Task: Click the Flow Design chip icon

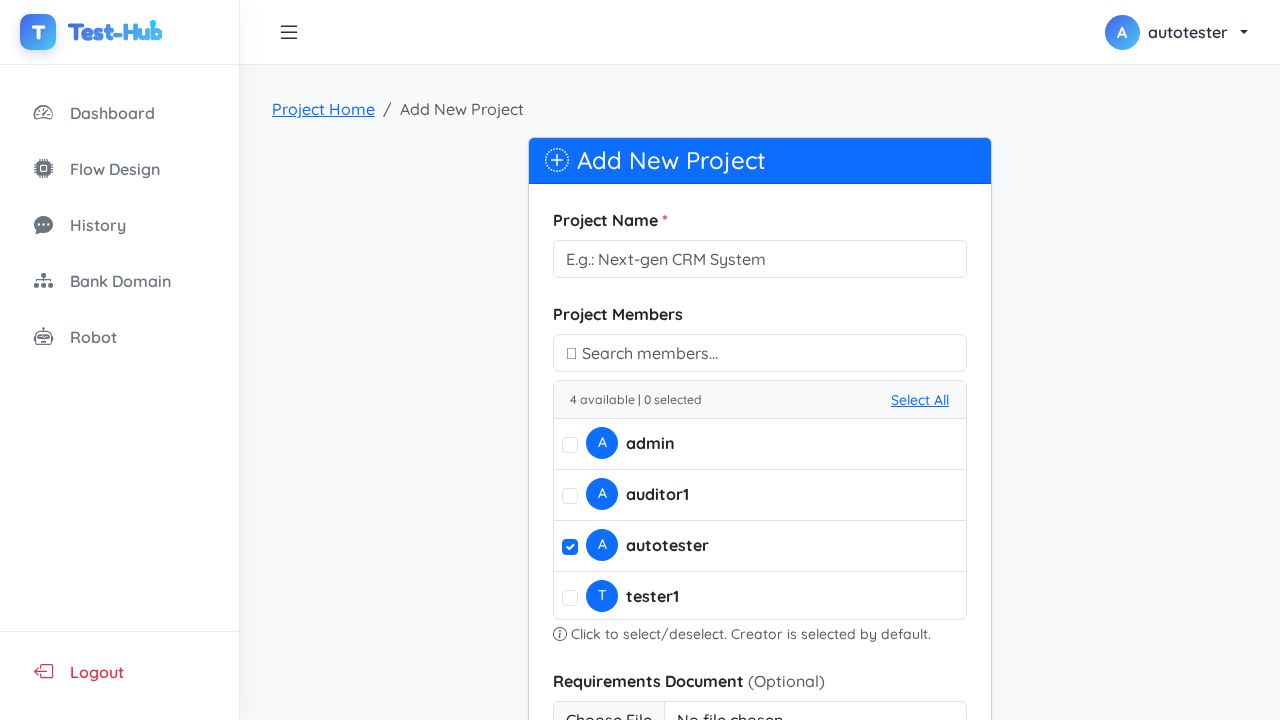Action: (43, 169)
